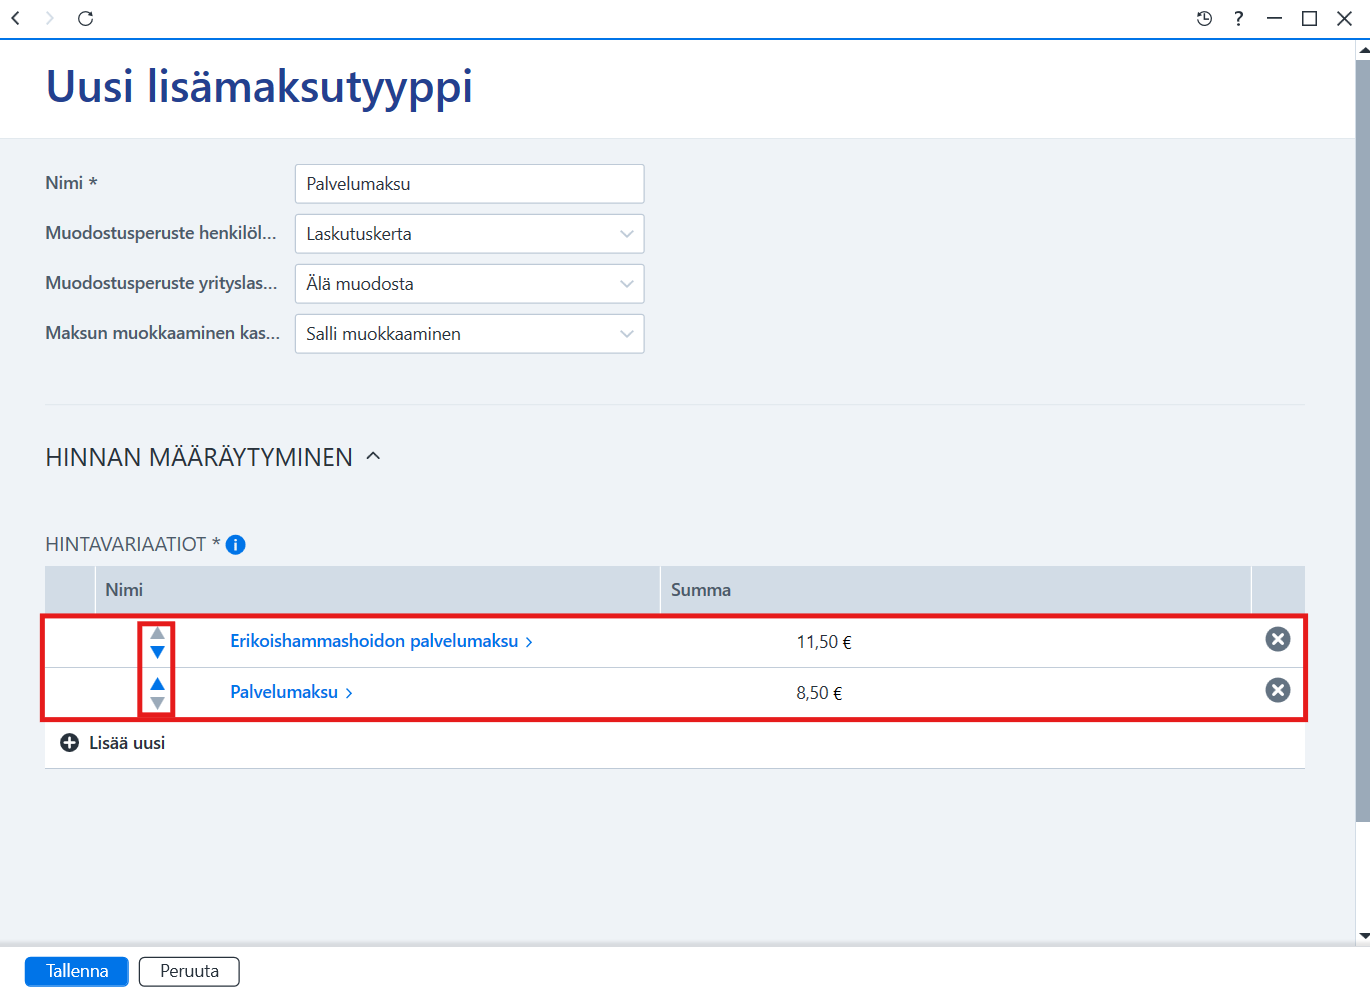
Task: Open help question mark icon
Action: (1239, 18)
